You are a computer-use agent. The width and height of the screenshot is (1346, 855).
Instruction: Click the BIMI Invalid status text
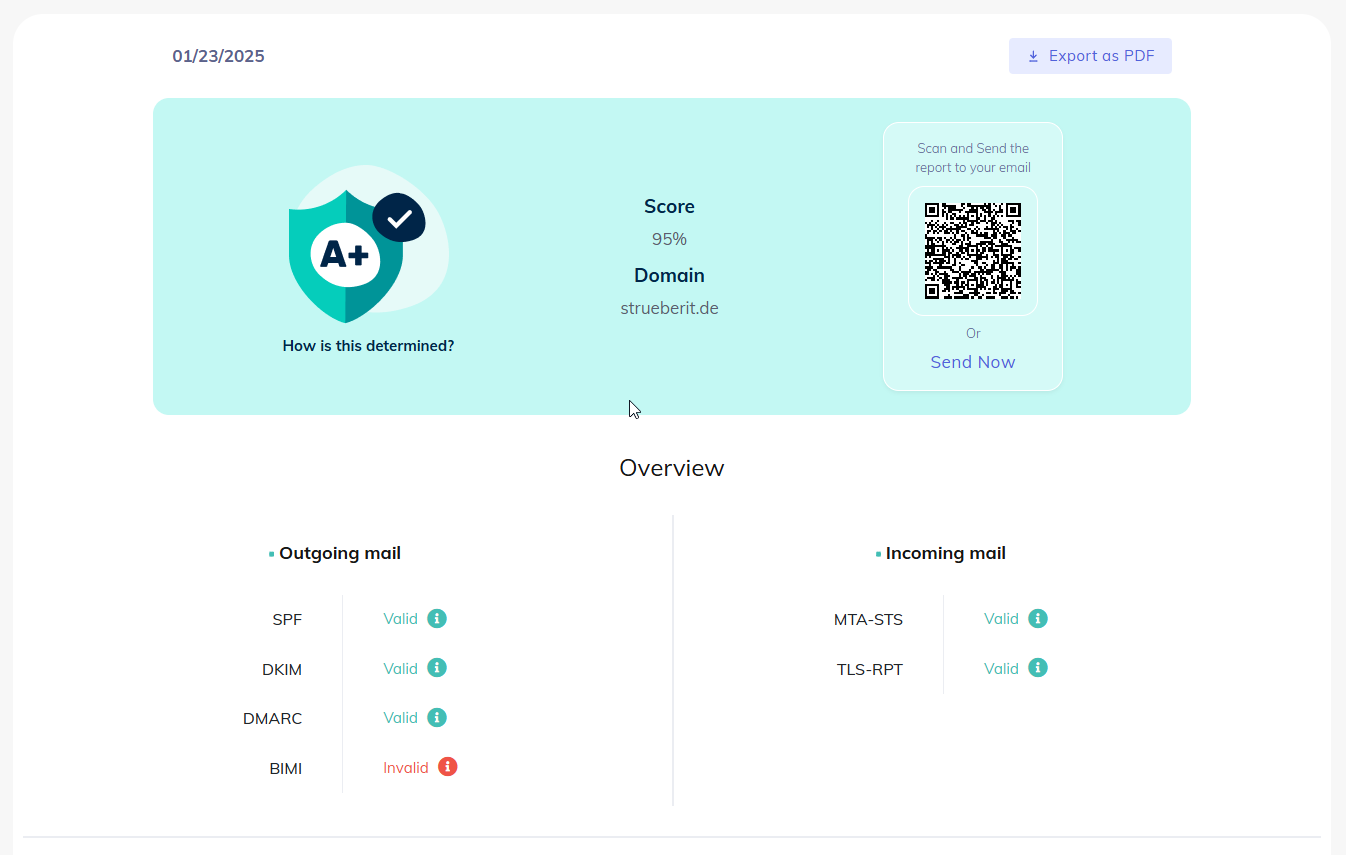coord(405,768)
